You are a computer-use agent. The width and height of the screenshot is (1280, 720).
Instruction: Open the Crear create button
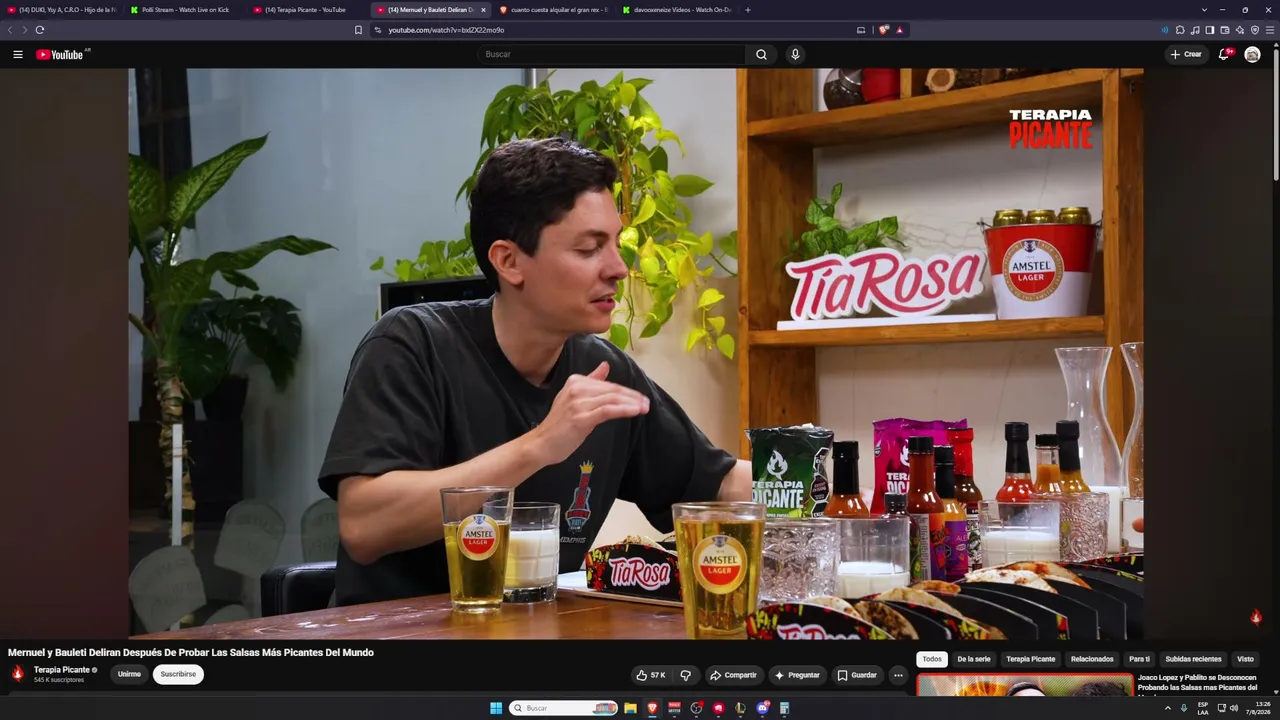pos(1186,54)
